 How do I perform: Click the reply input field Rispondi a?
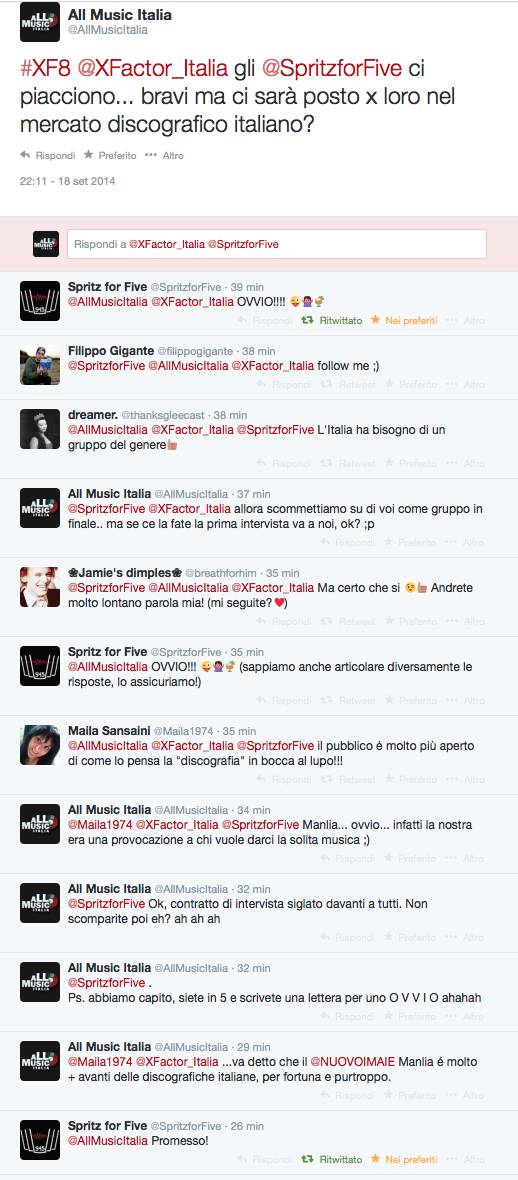[276, 245]
